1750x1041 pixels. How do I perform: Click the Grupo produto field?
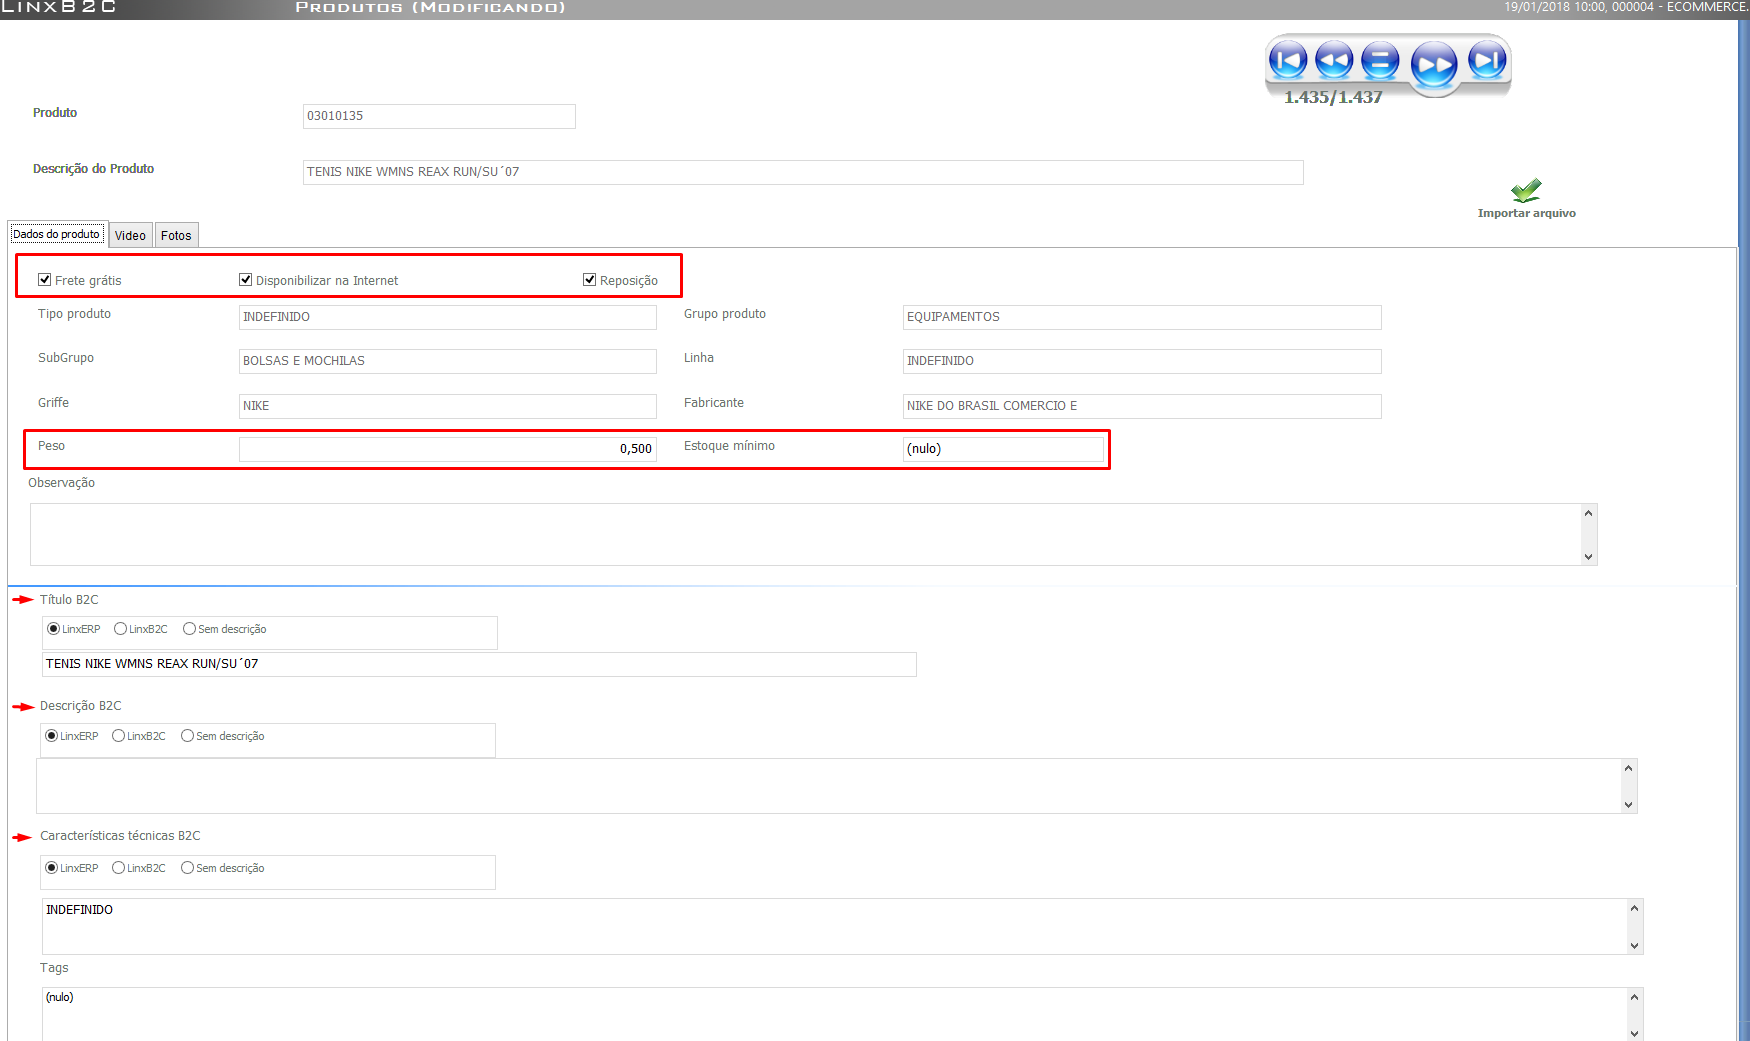[x=1142, y=317]
